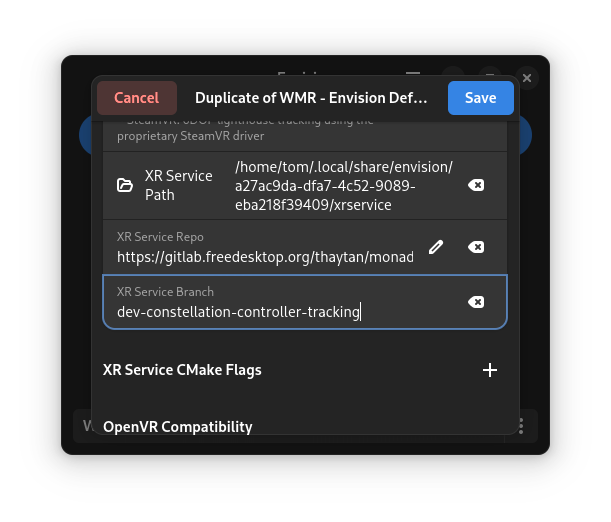
Task: Open the kebab menu behind the dialog
Action: tap(521, 426)
